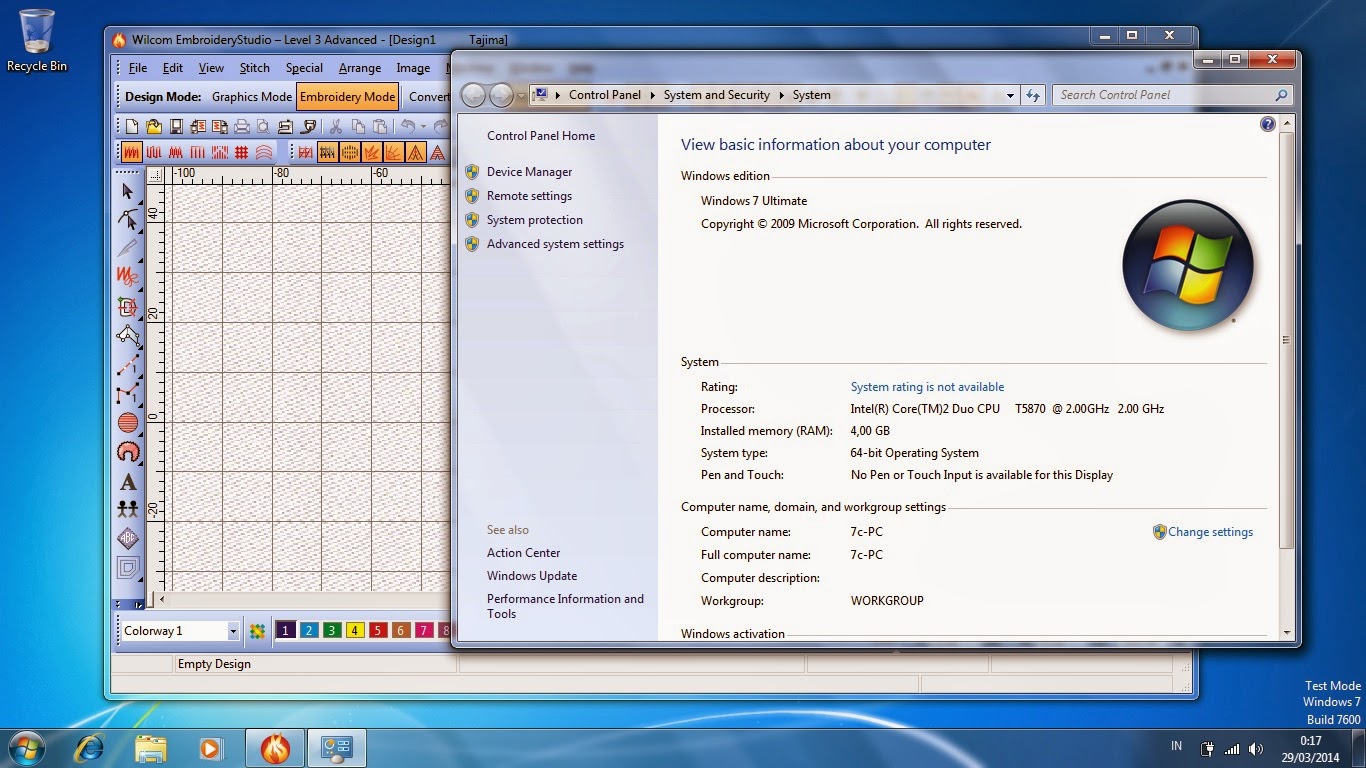
Task: Open the Edit menu
Action: pyautogui.click(x=173, y=68)
